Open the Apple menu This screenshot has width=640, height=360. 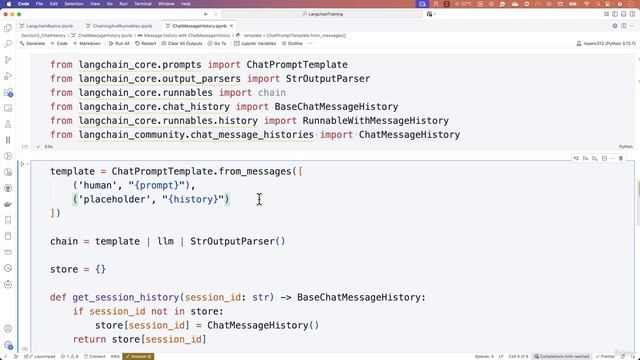coord(9,4)
